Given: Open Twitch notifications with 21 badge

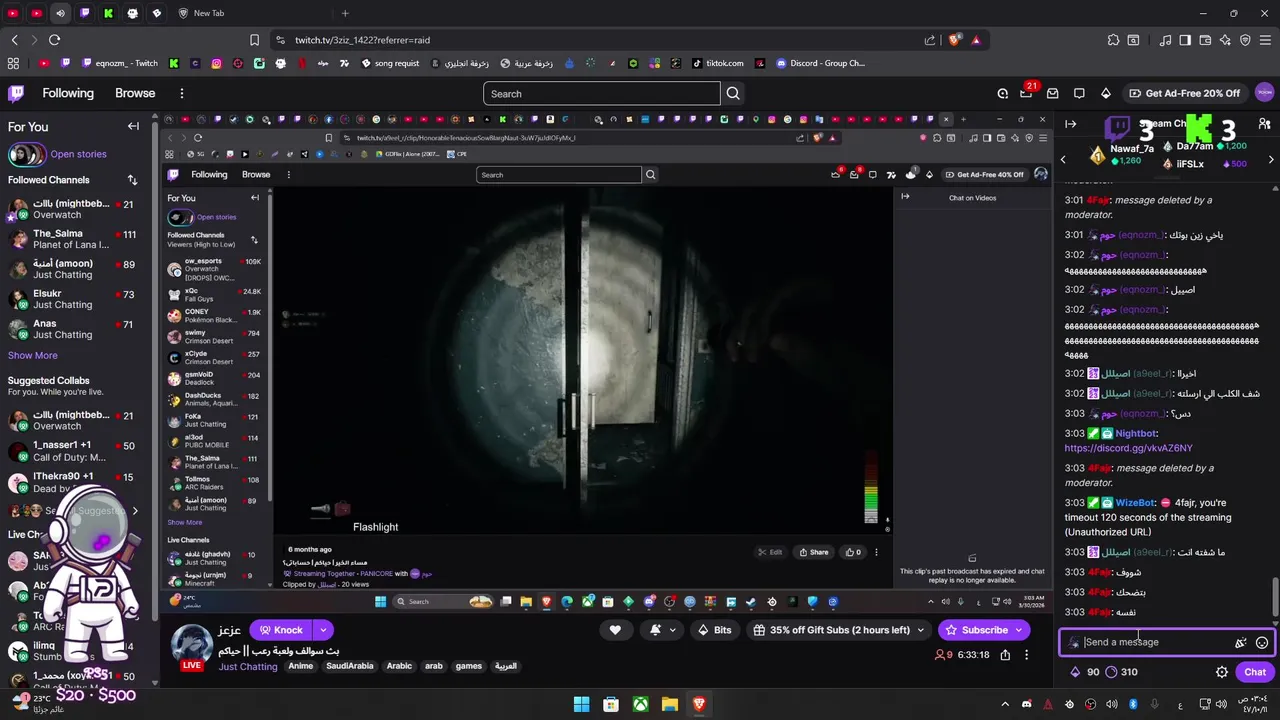Looking at the screenshot, I should point(1027,93).
